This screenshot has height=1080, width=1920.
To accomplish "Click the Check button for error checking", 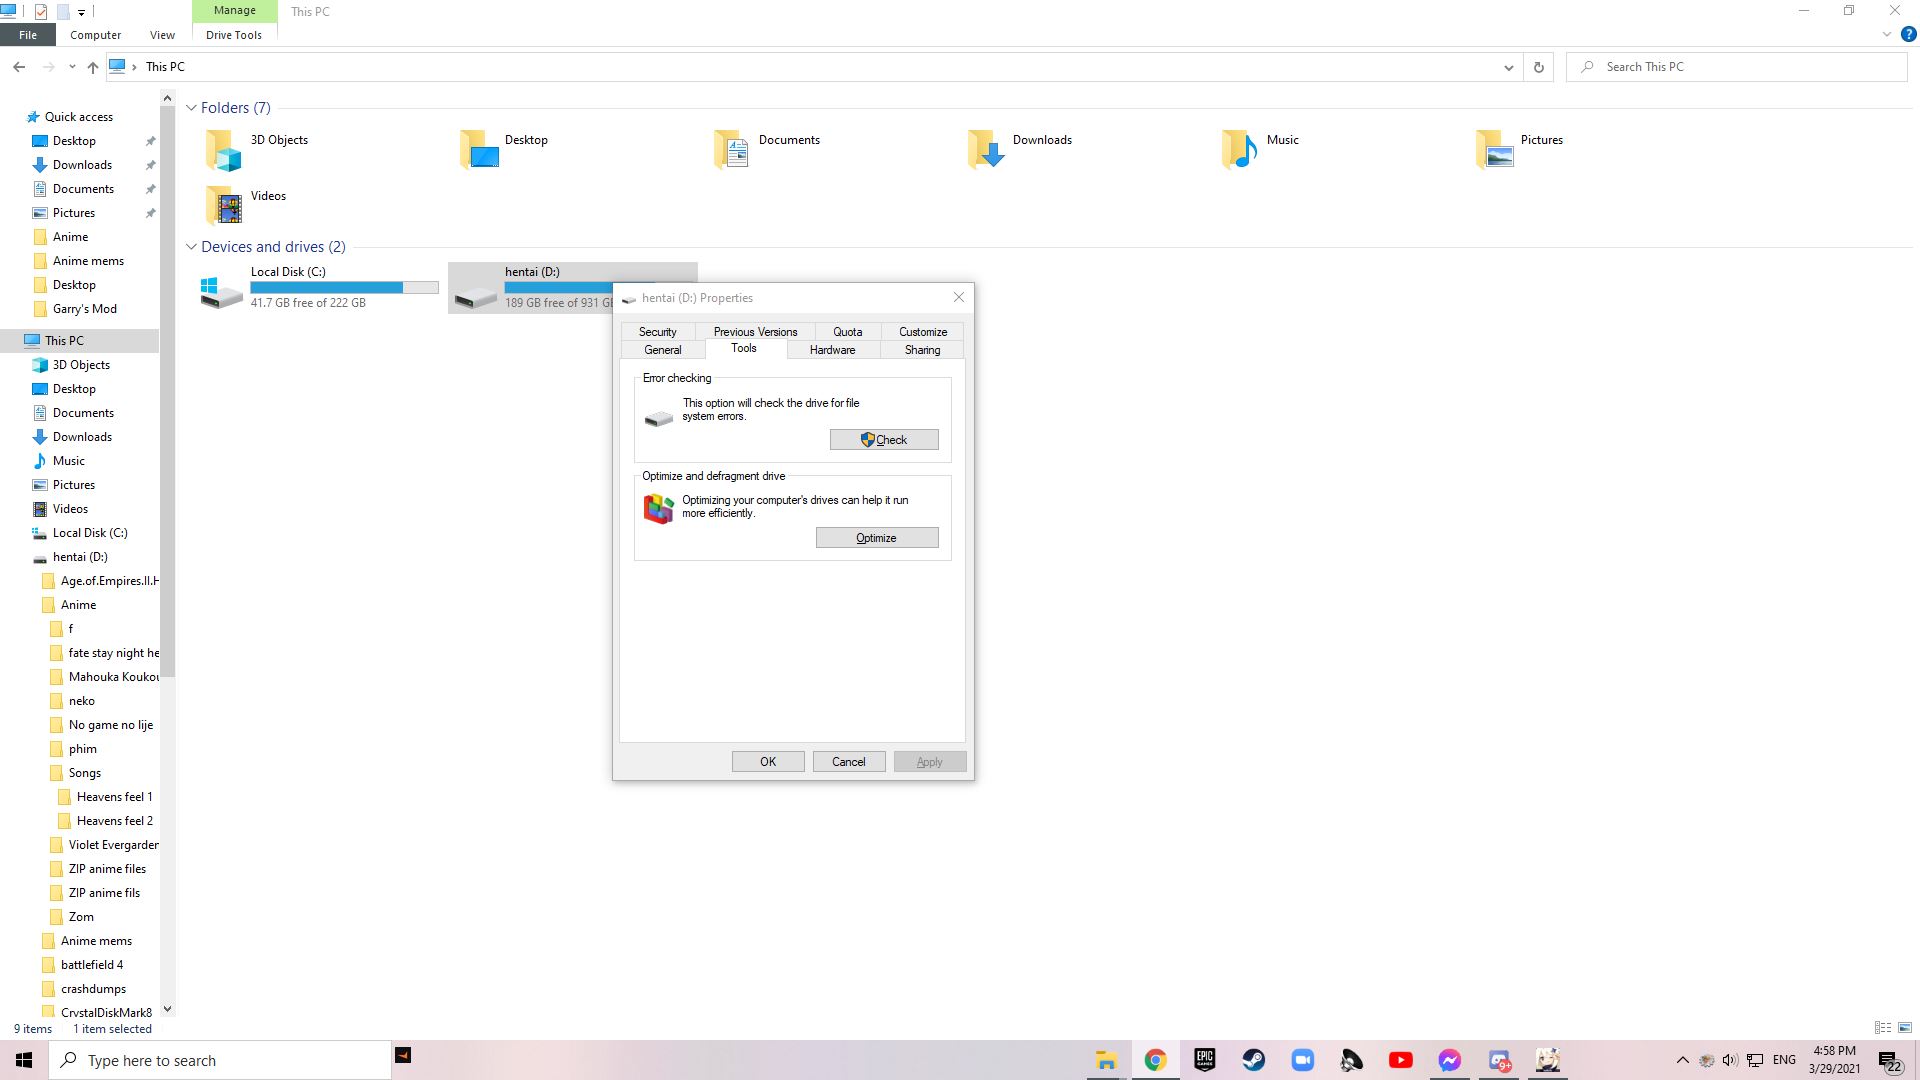I will click(883, 440).
